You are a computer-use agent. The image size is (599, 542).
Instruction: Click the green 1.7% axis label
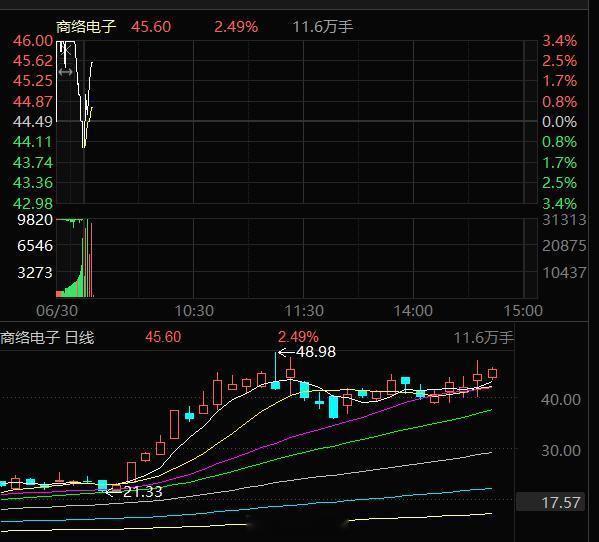click(x=560, y=162)
